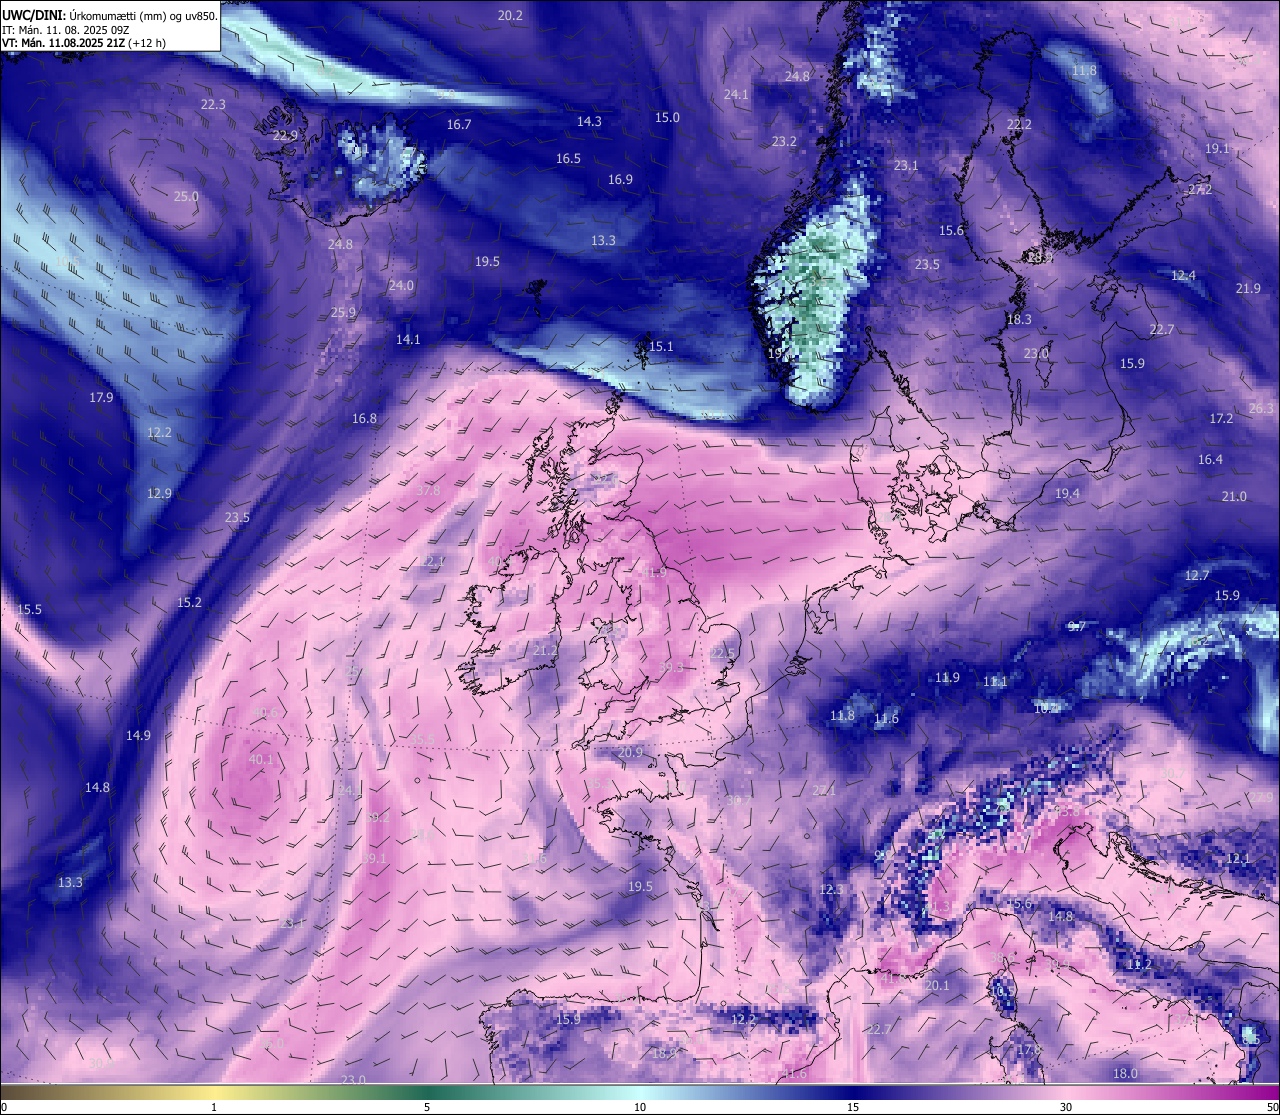Click the 11.9 value label

[x=947, y=678]
